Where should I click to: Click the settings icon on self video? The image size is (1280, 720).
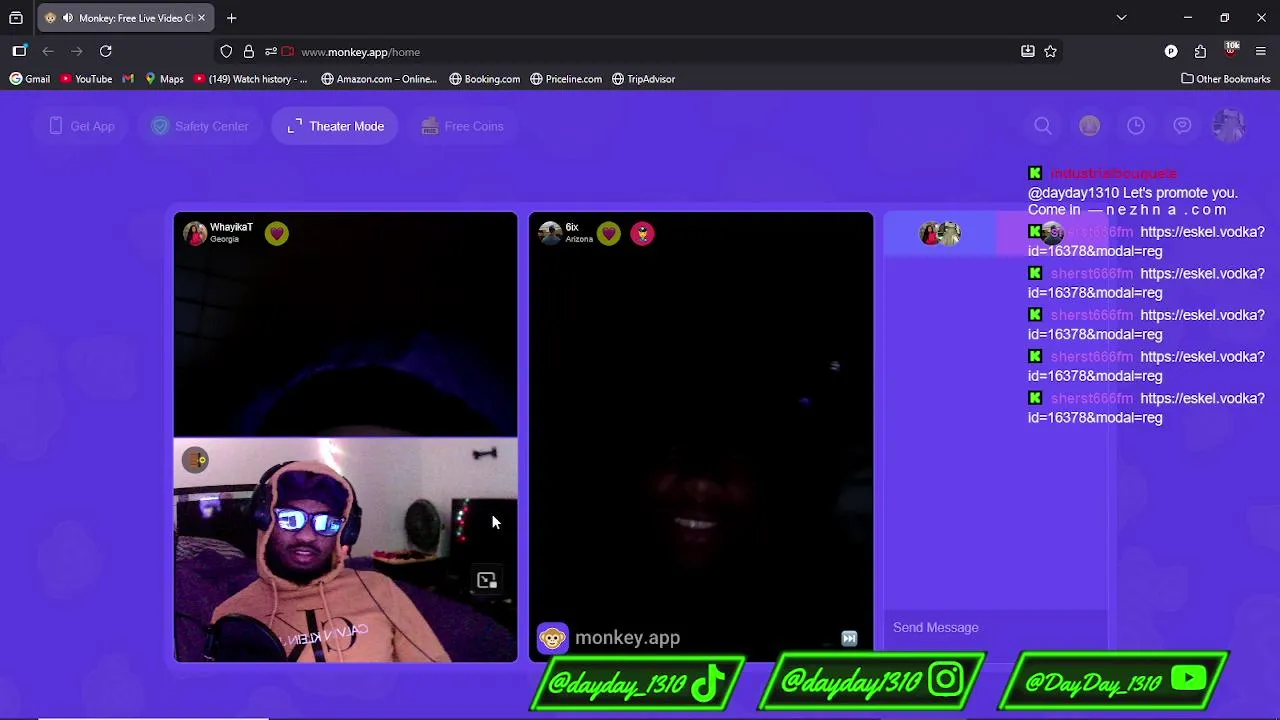tap(196, 459)
